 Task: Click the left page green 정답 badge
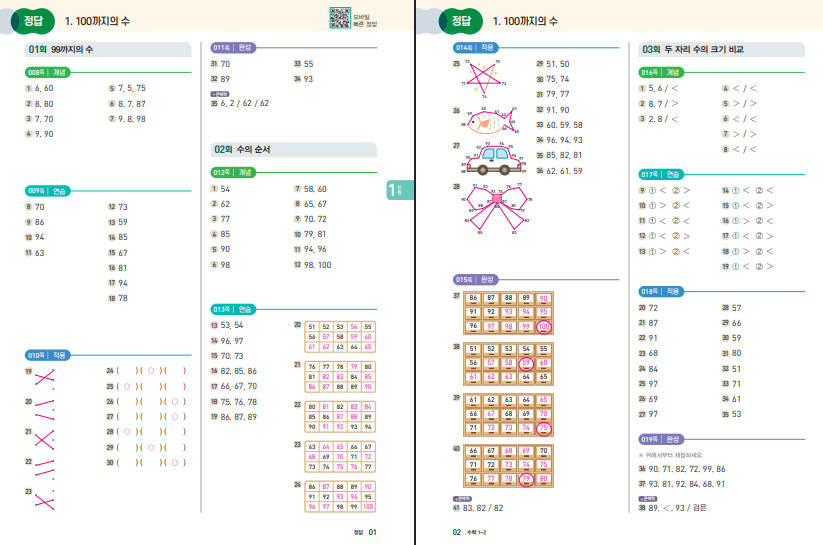click(33, 21)
